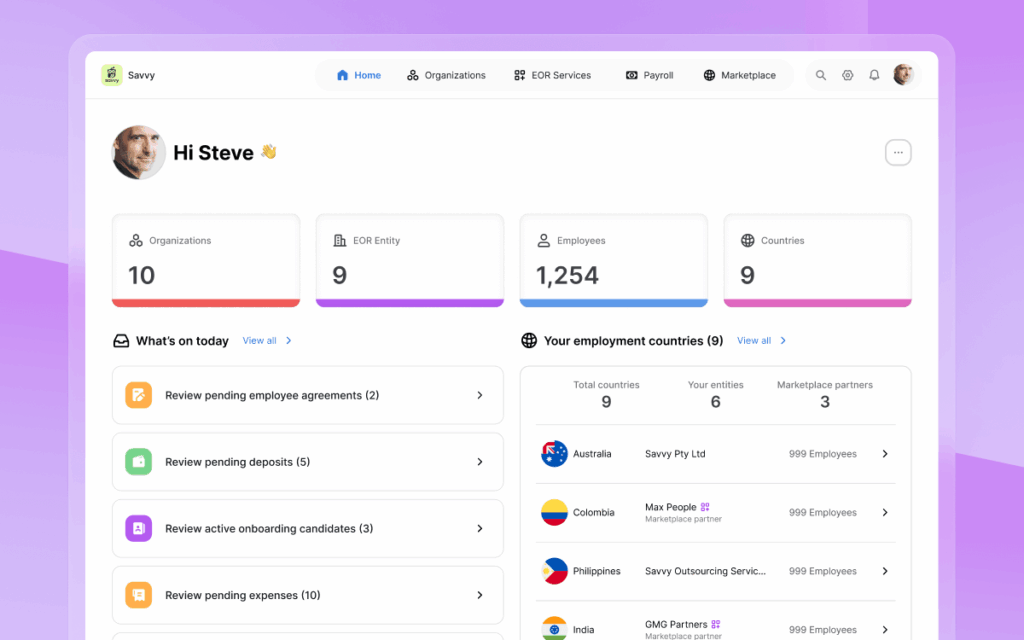The image size is (1024, 640).
Task: Click the green pending deposits wallet icon
Action: tap(138, 462)
